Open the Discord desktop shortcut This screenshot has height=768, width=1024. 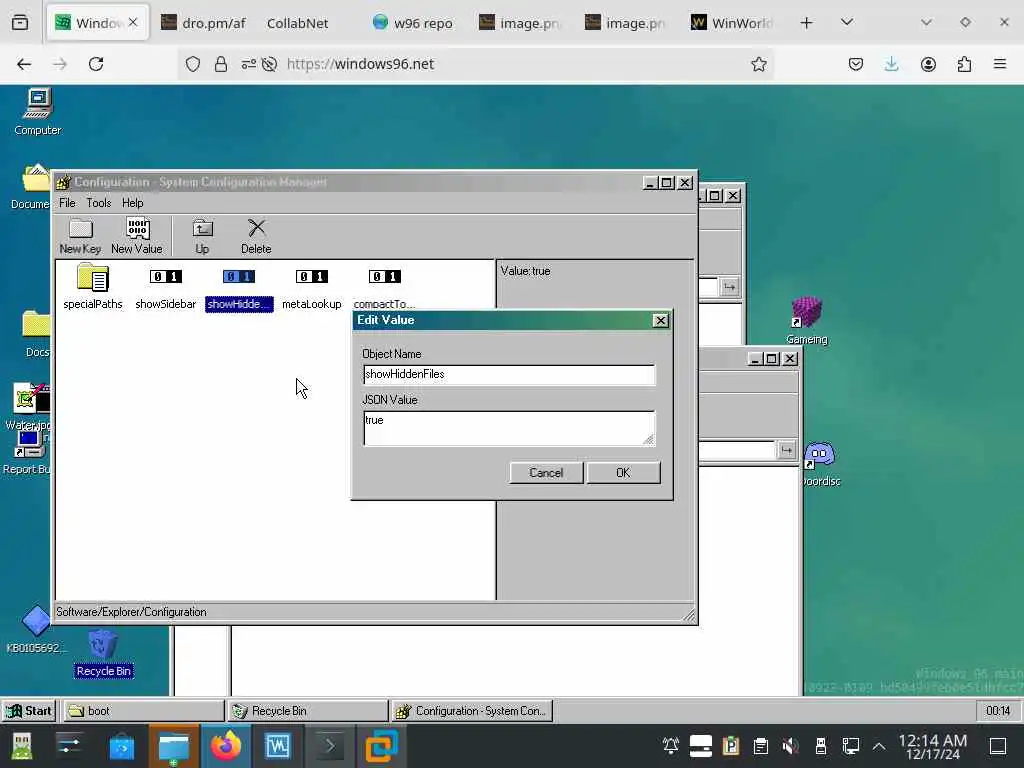pos(820,464)
